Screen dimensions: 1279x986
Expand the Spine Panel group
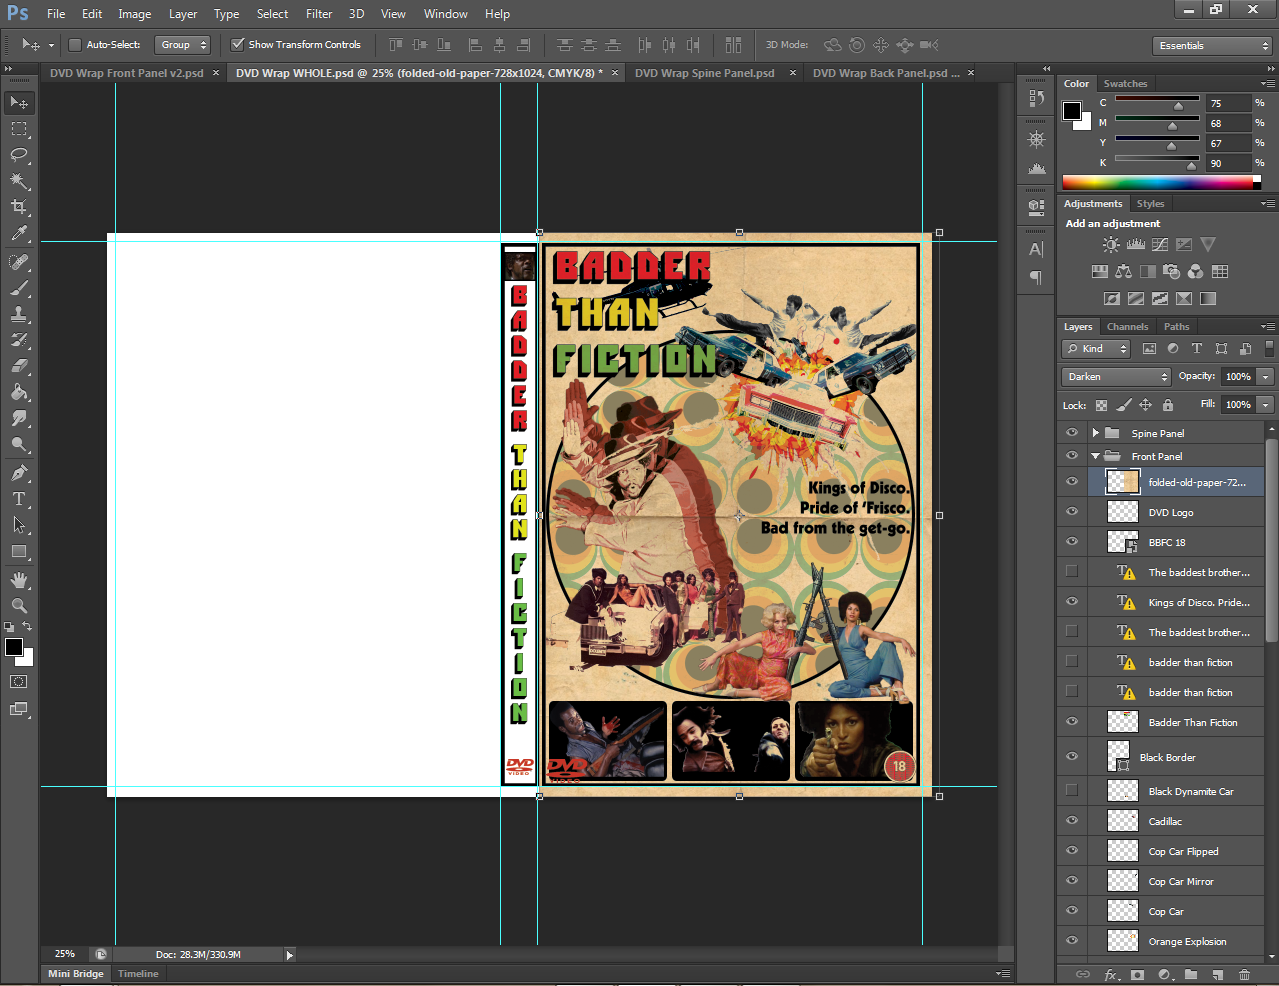1095,433
